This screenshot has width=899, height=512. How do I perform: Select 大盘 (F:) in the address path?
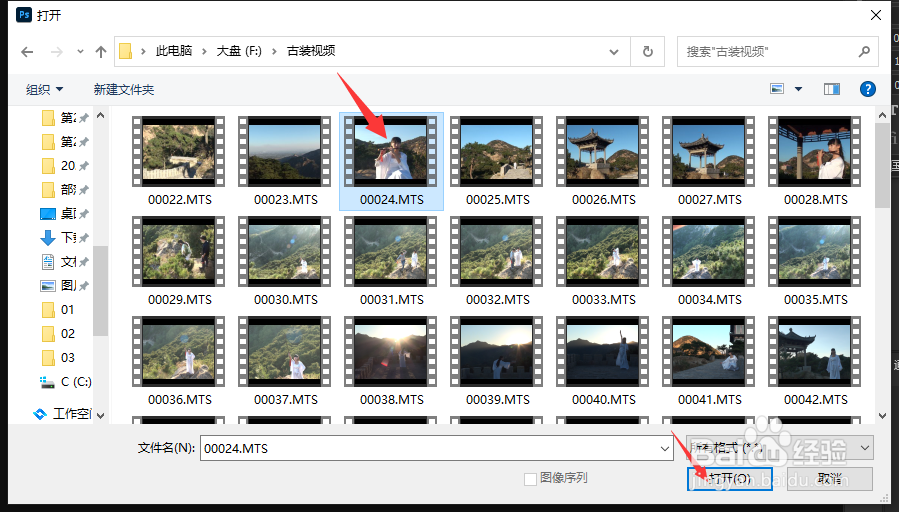pos(239,51)
